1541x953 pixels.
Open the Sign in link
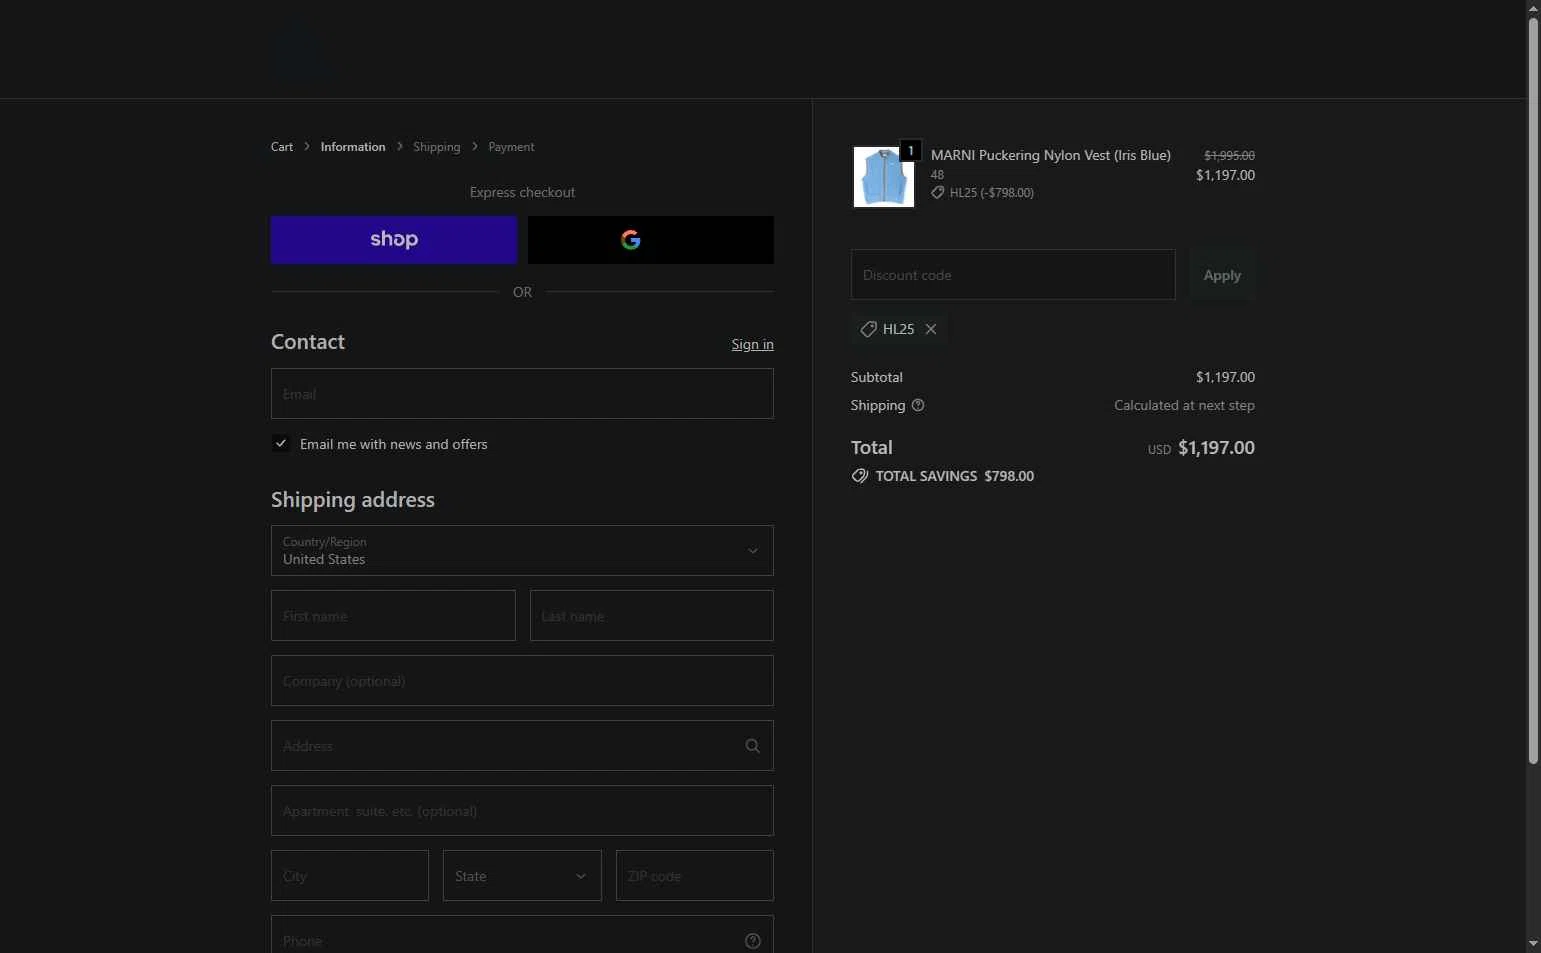752,344
